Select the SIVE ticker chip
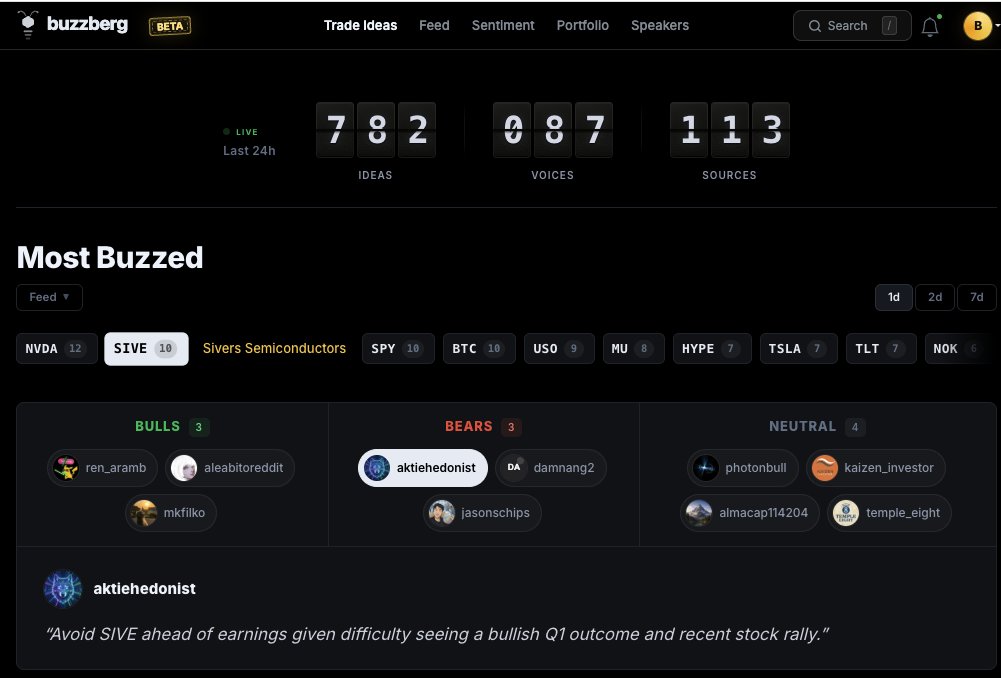Image resolution: width=1001 pixels, height=678 pixels. 146,349
